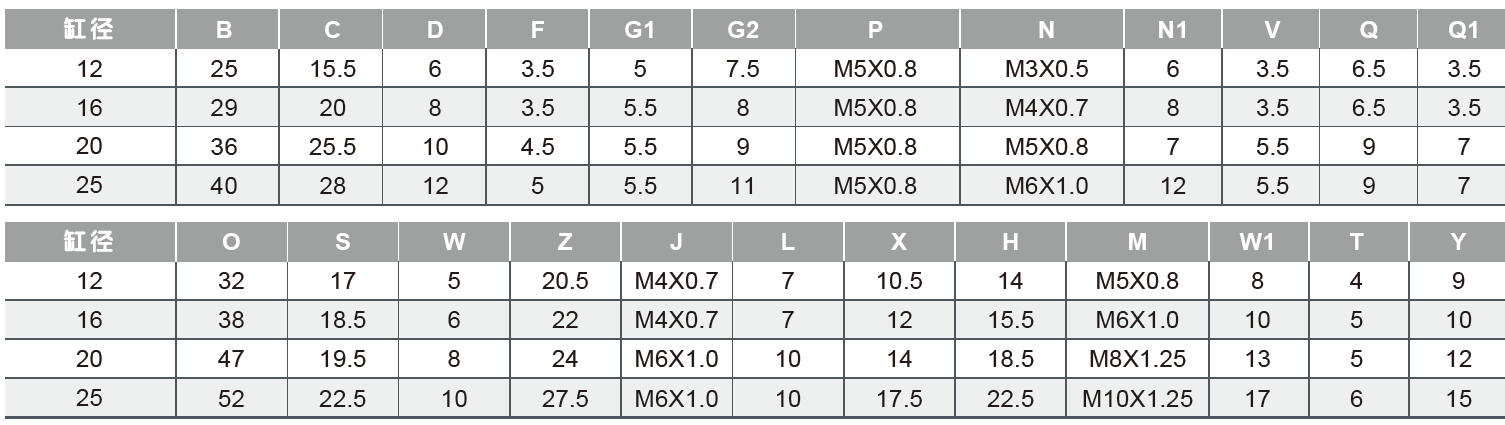Select the 20.5 cell in column Z
The width and height of the screenshot is (1505, 425).
pyautogui.click(x=565, y=281)
